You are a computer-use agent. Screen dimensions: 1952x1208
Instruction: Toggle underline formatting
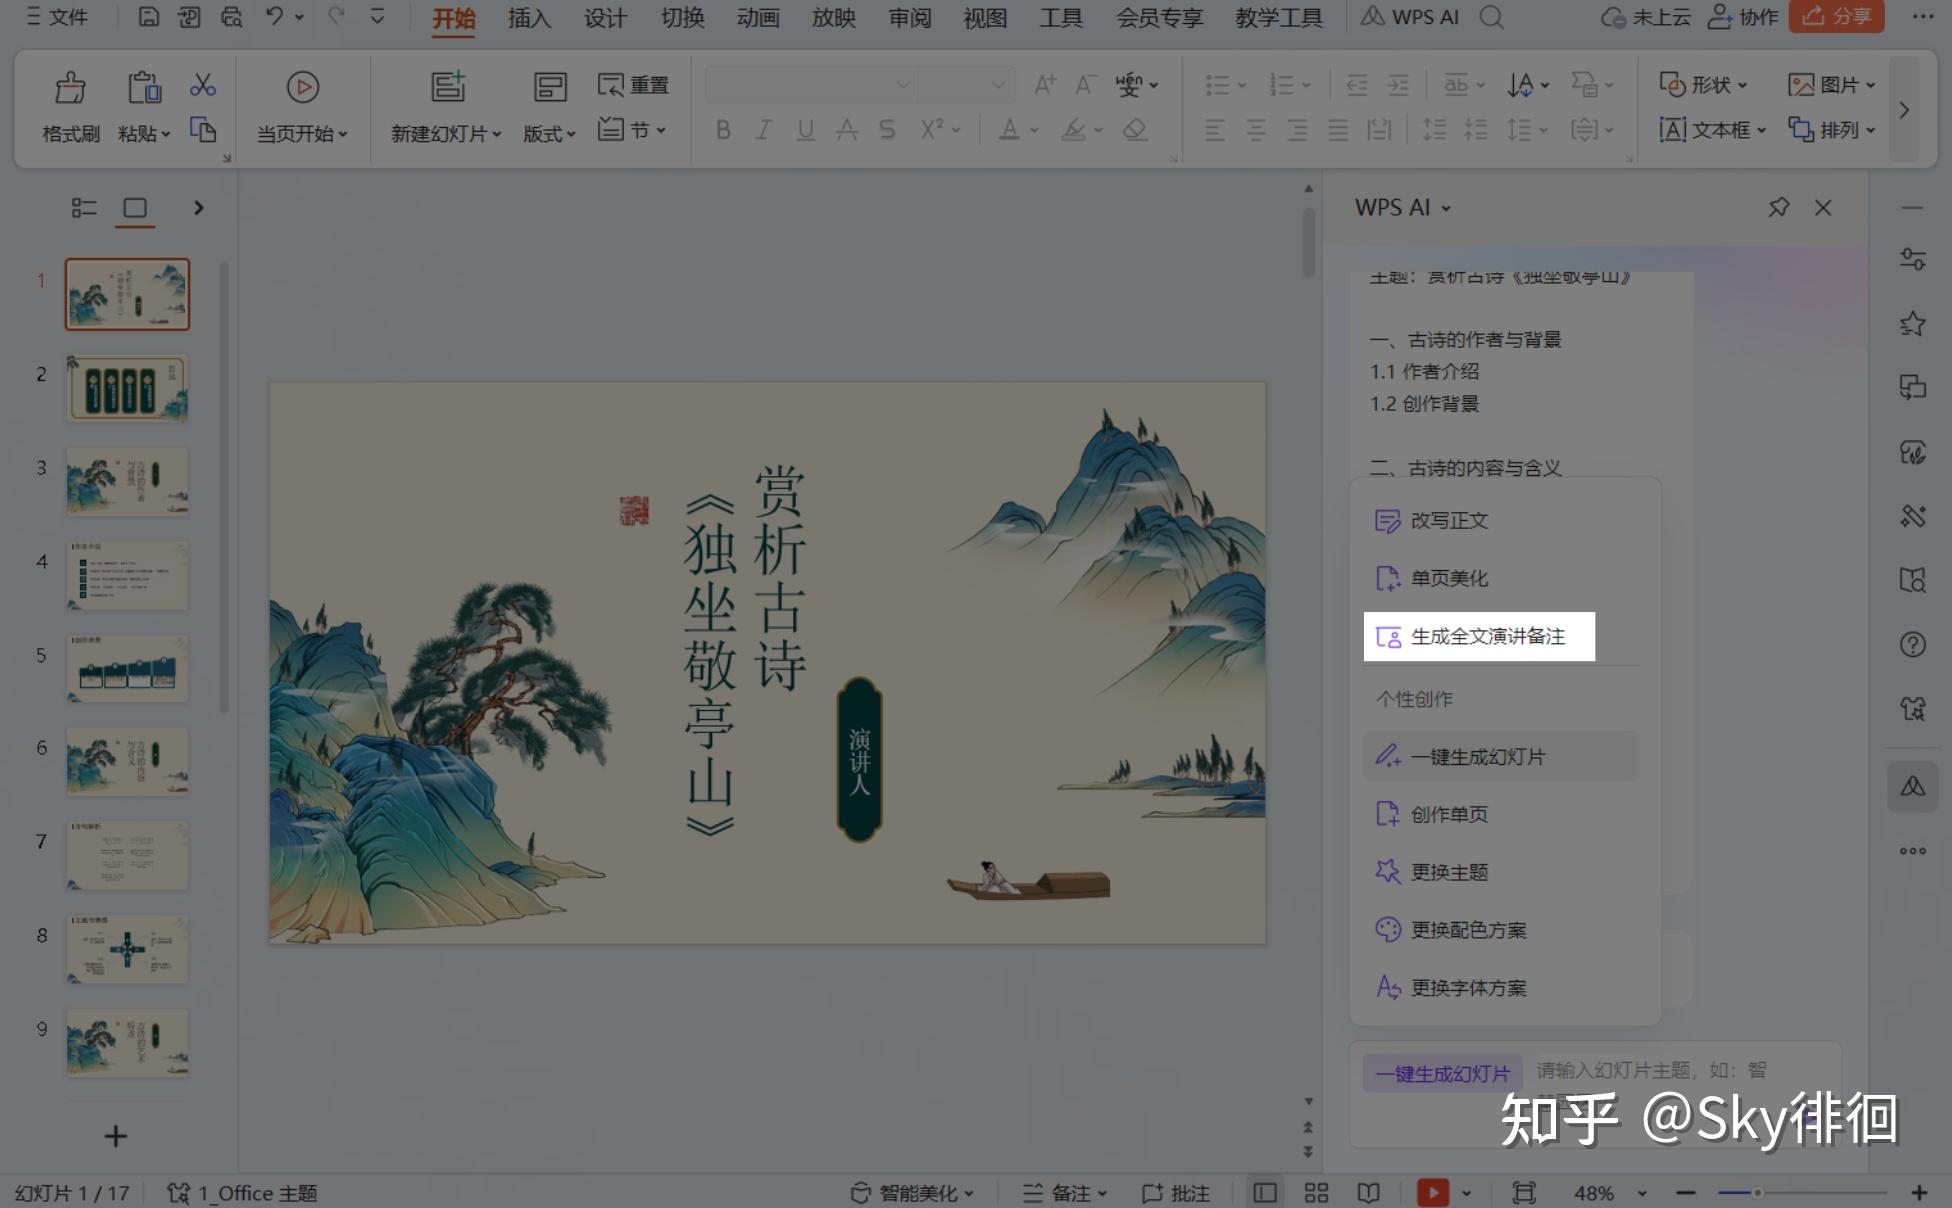(804, 130)
